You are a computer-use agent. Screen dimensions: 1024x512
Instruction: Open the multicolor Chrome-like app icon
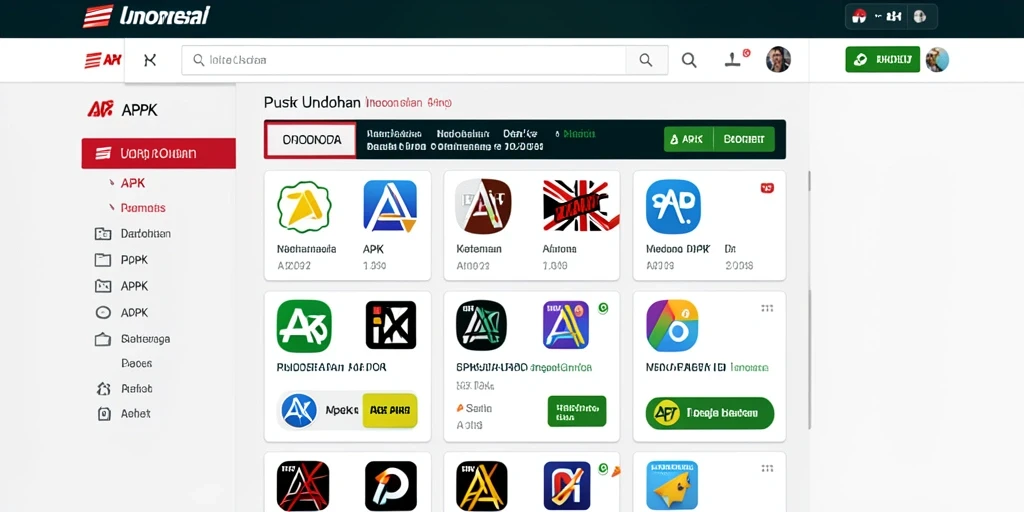[x=673, y=325]
